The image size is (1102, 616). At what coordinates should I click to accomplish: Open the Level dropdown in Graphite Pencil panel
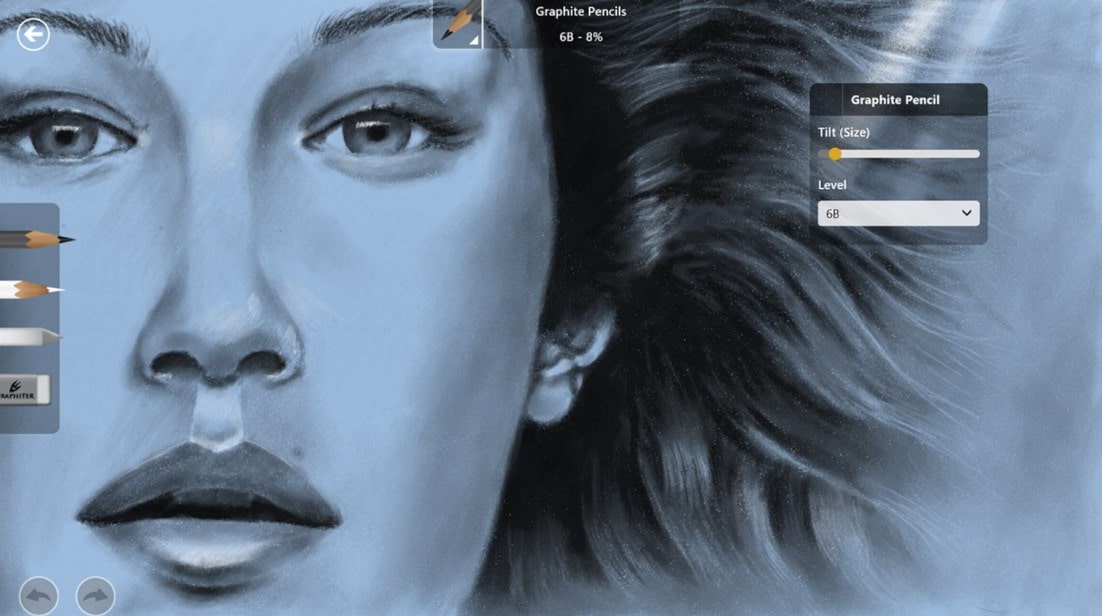897,213
